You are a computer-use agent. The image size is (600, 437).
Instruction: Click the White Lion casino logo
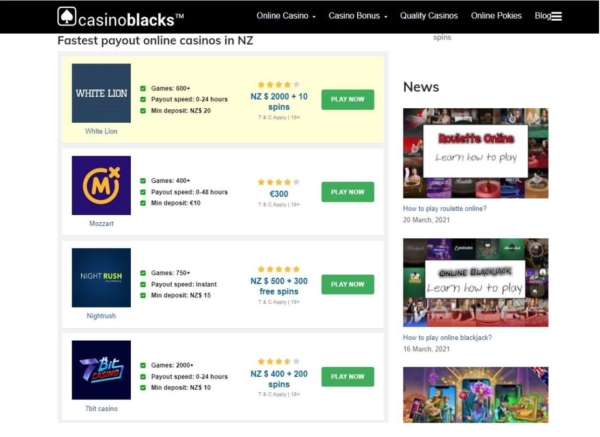click(x=101, y=93)
